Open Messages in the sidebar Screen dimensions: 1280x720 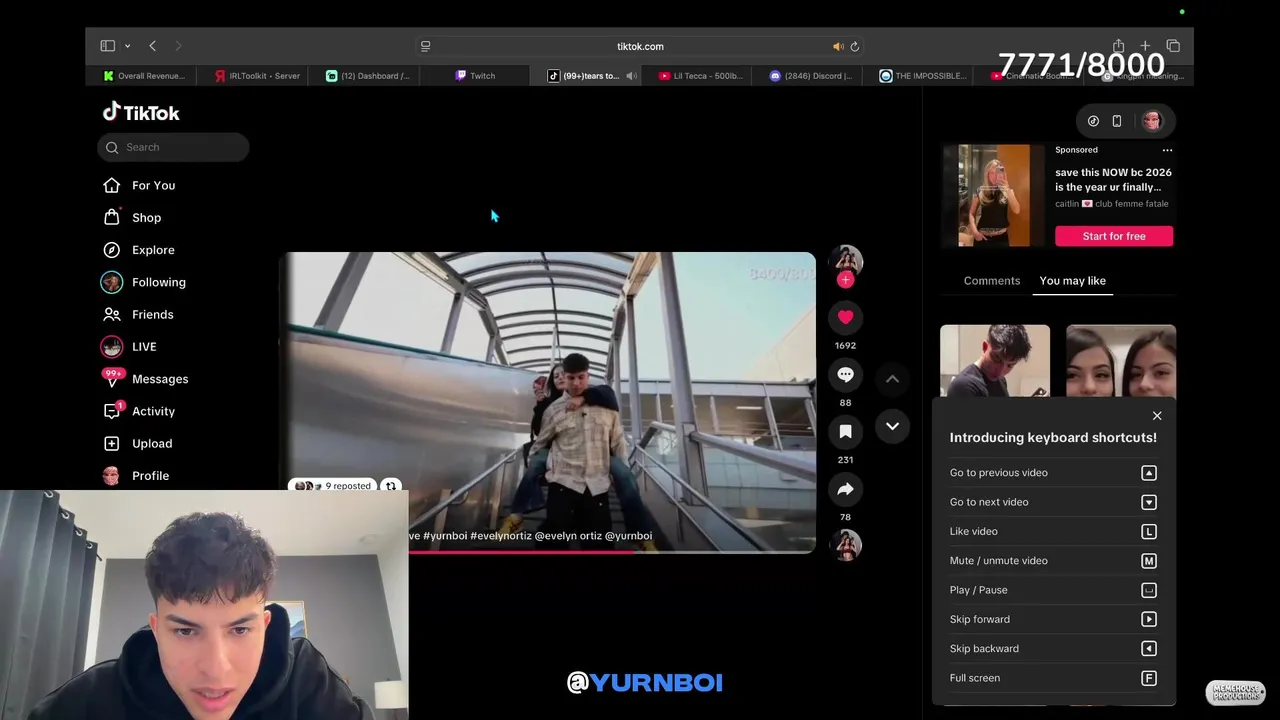145,379
